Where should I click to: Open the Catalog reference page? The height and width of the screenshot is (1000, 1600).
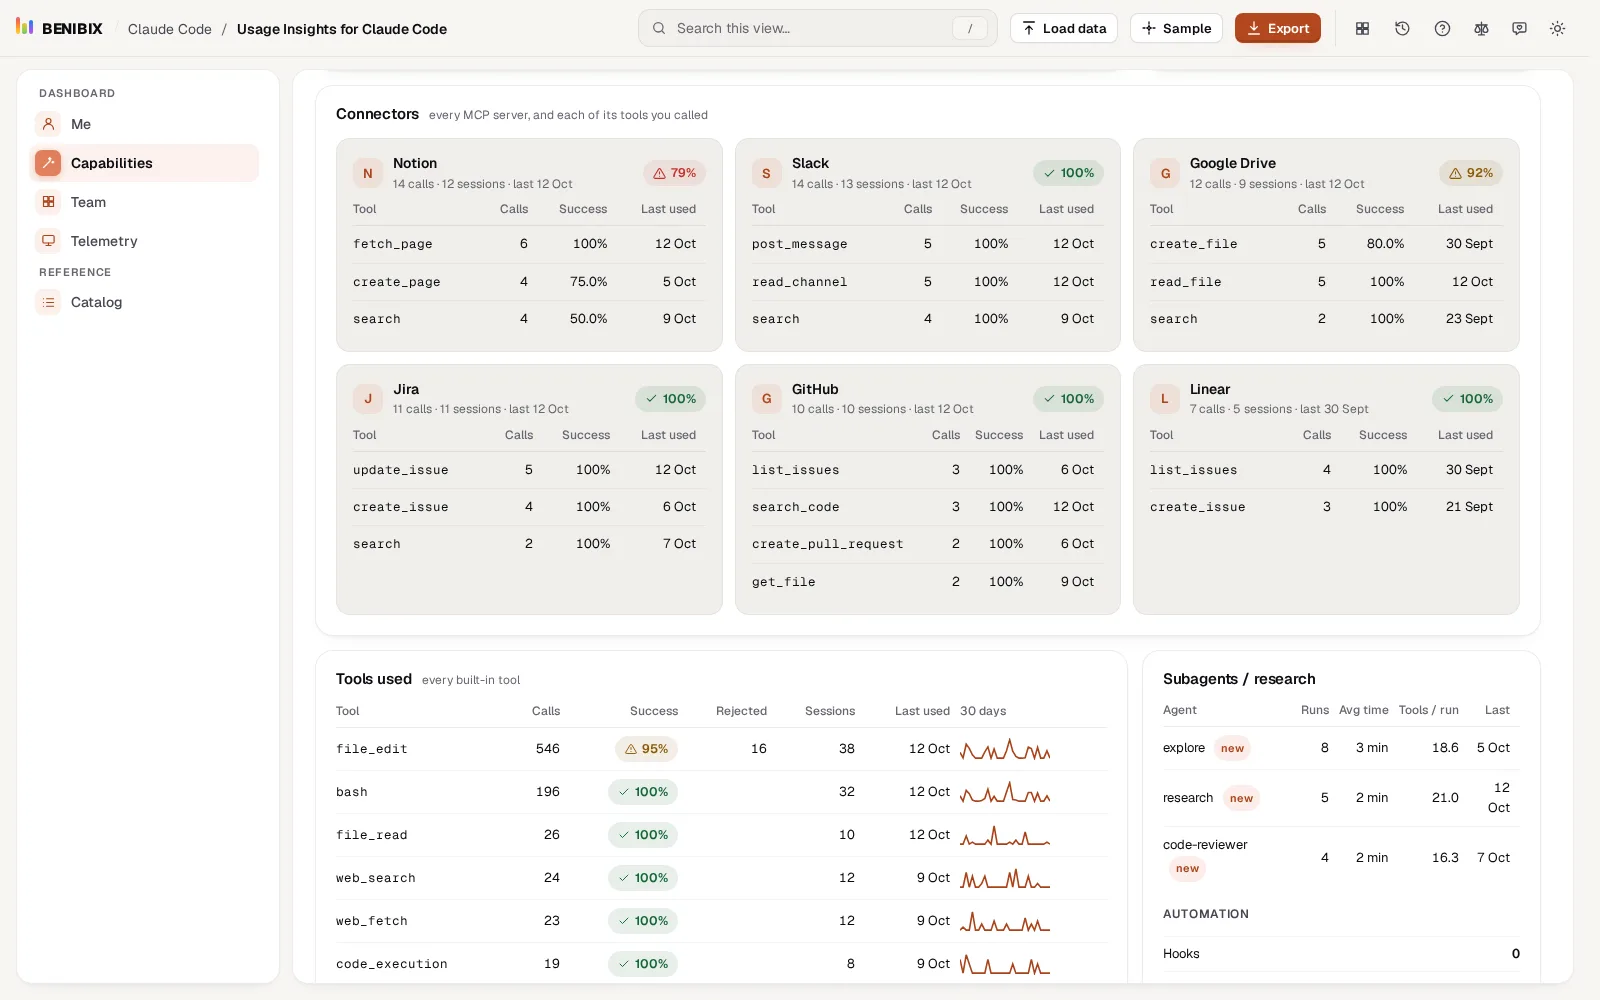[x=144, y=302]
